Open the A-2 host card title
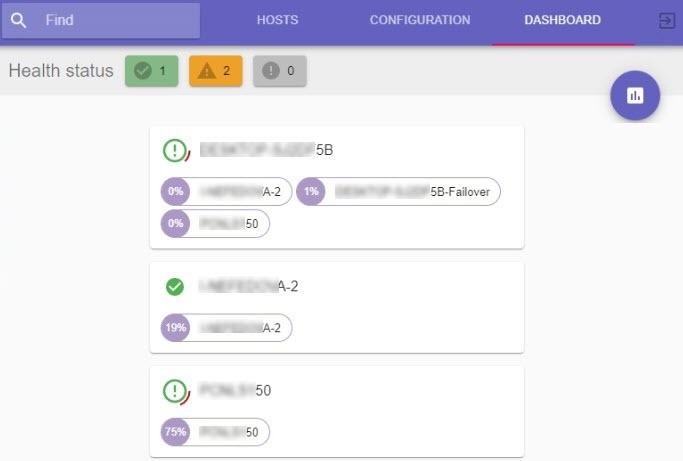This screenshot has height=461, width=683. (x=248, y=287)
